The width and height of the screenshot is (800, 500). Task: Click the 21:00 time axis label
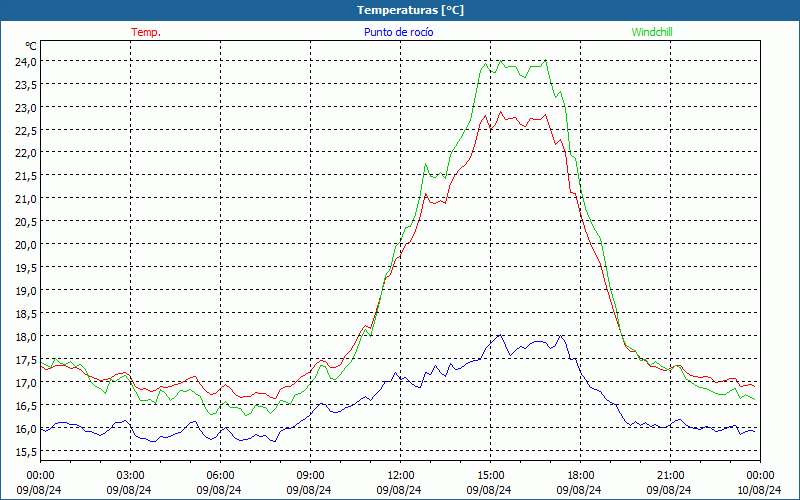pyautogui.click(x=670, y=475)
